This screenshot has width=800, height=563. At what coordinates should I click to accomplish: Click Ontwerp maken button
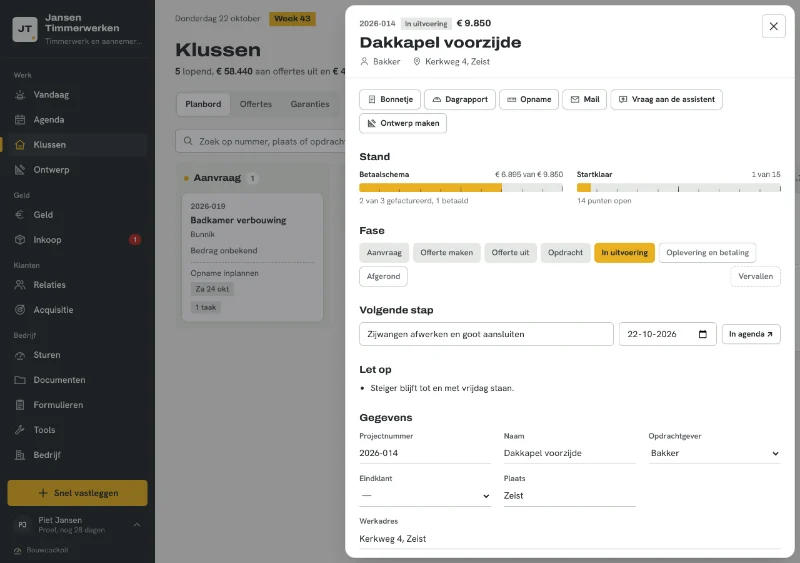point(403,123)
